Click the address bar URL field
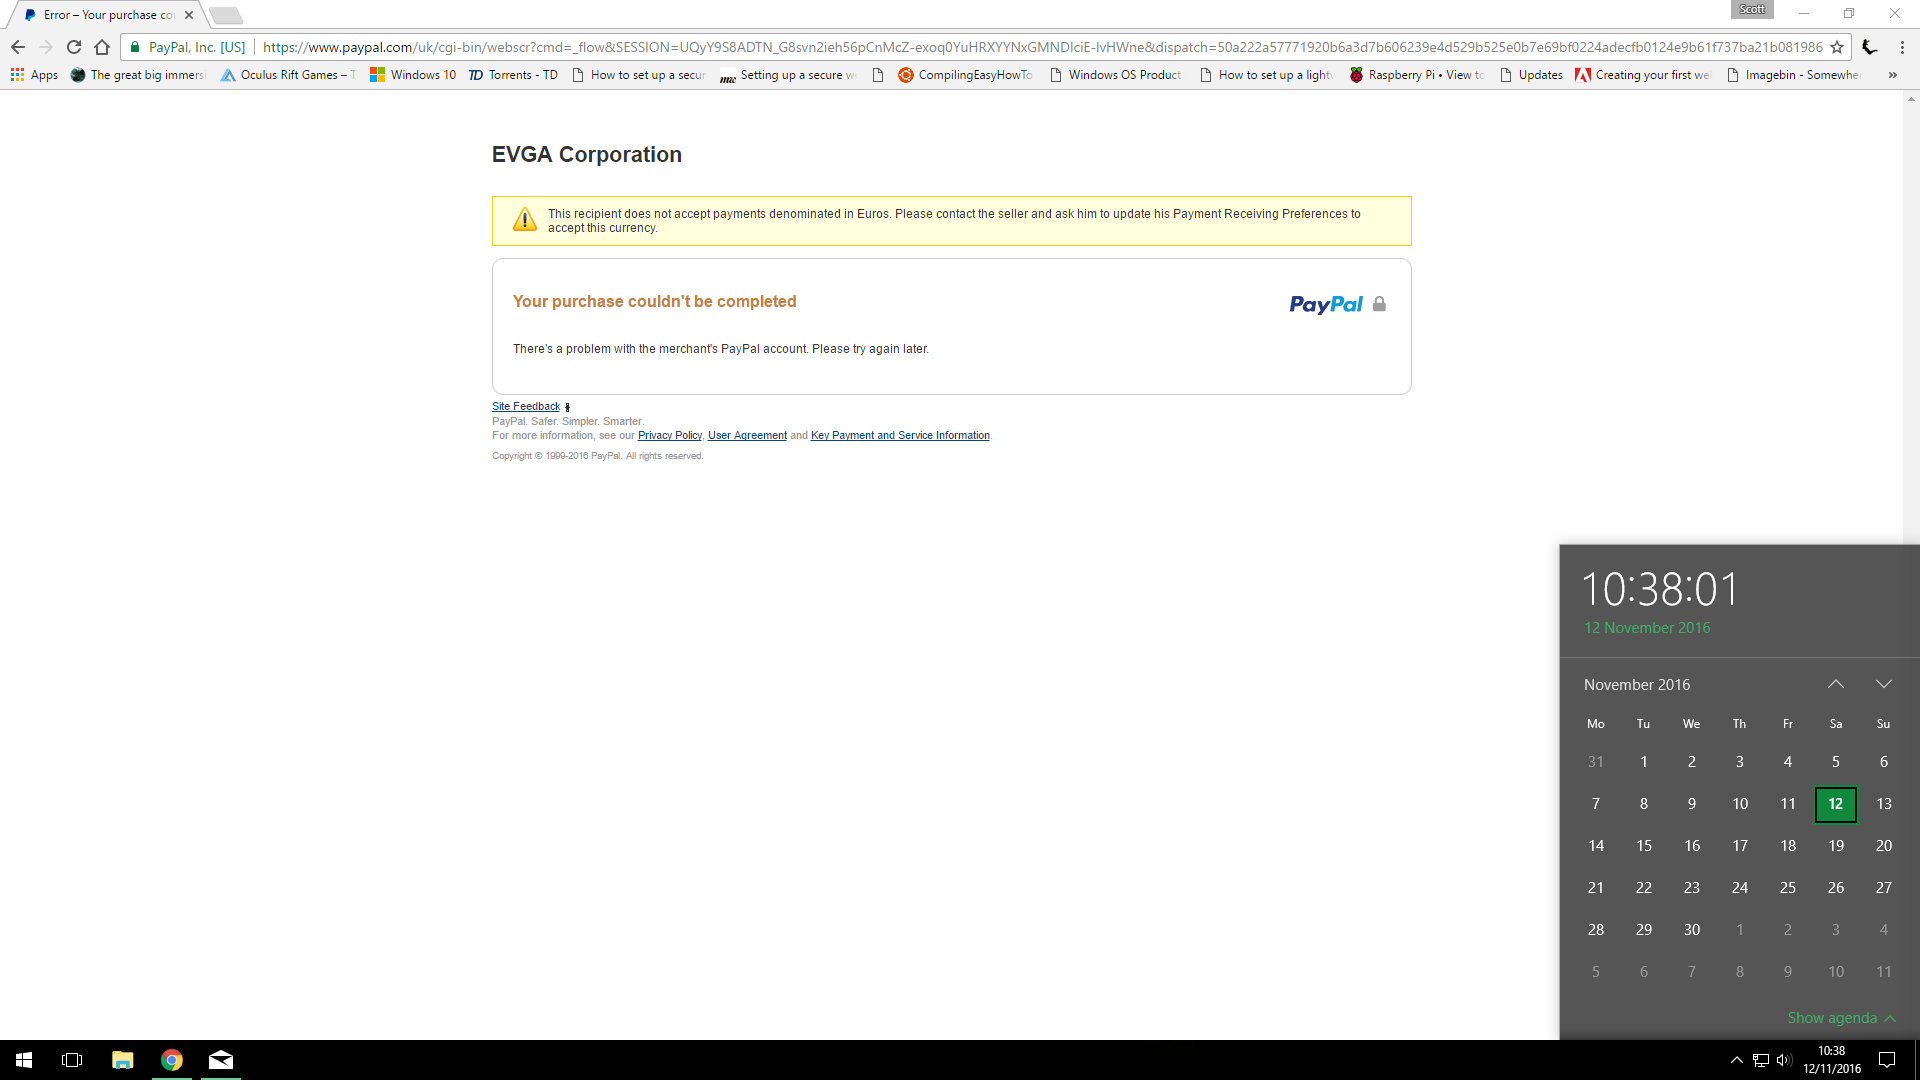This screenshot has height=1080, width=1920. point(1040,47)
